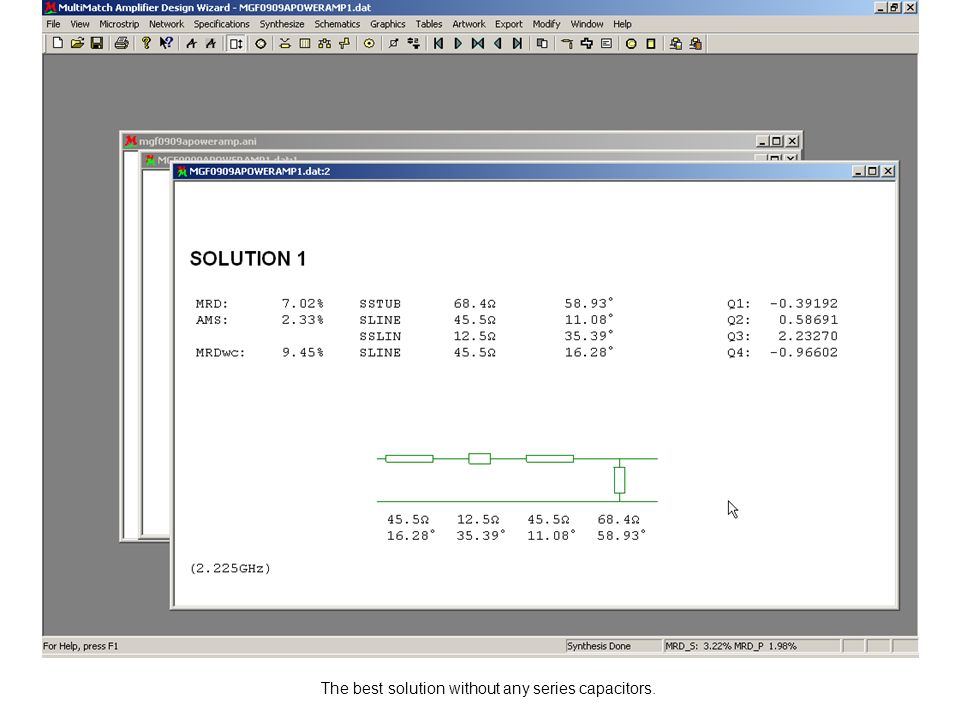Click the MRD_S 3.22% MRD_P 1.98% status entry
This screenshot has height=720, width=960.
[751, 646]
